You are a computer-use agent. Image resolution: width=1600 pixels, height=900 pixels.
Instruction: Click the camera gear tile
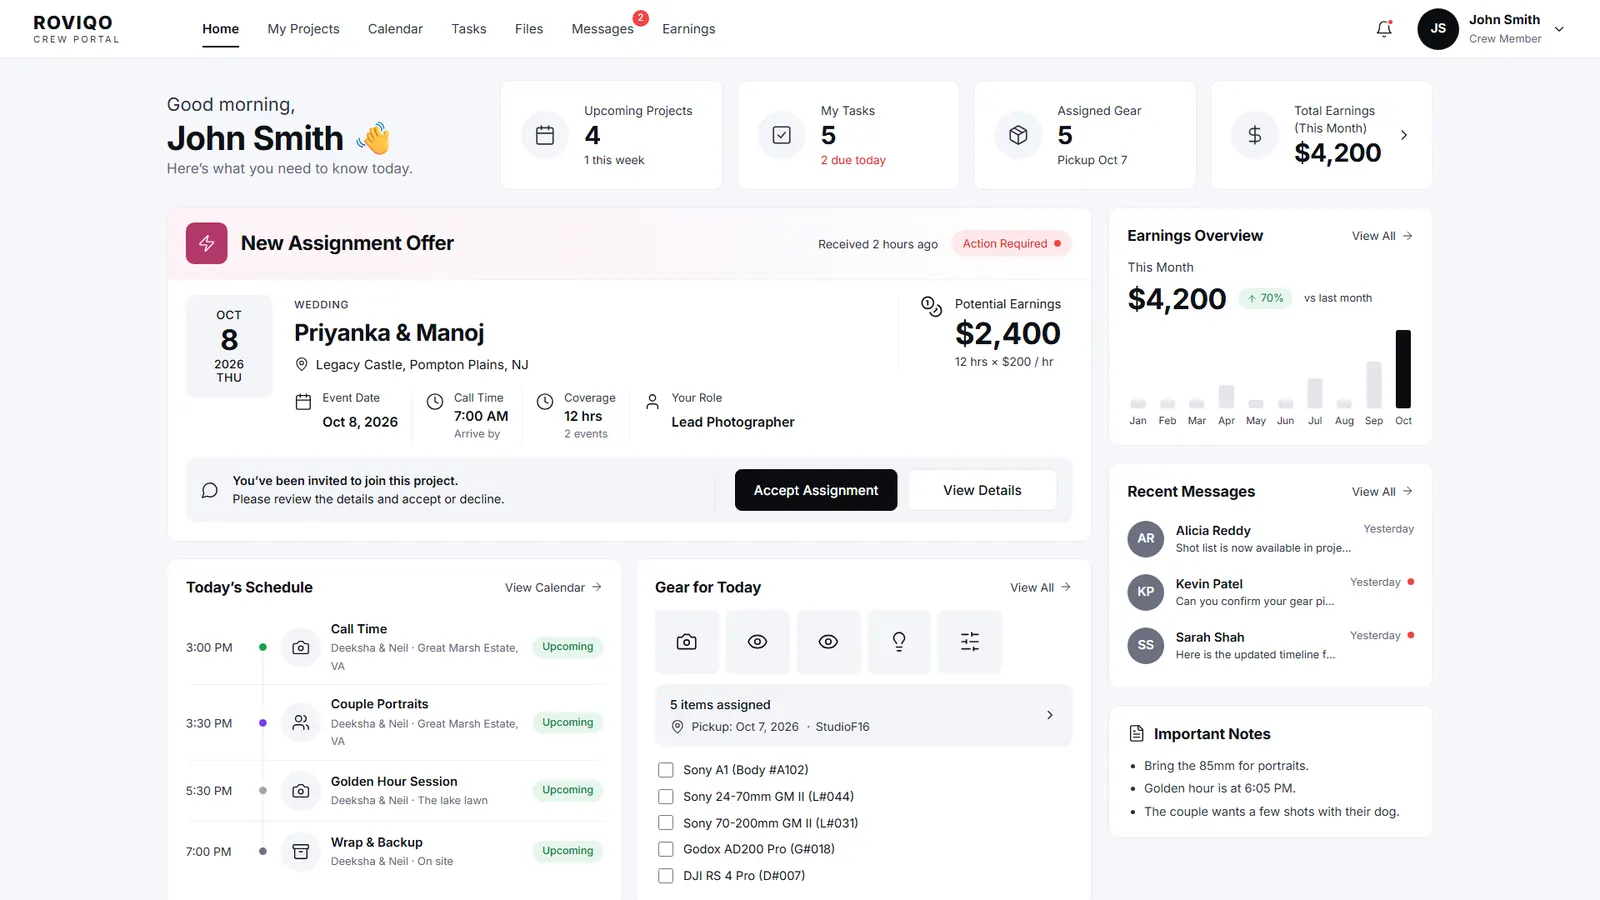point(687,642)
